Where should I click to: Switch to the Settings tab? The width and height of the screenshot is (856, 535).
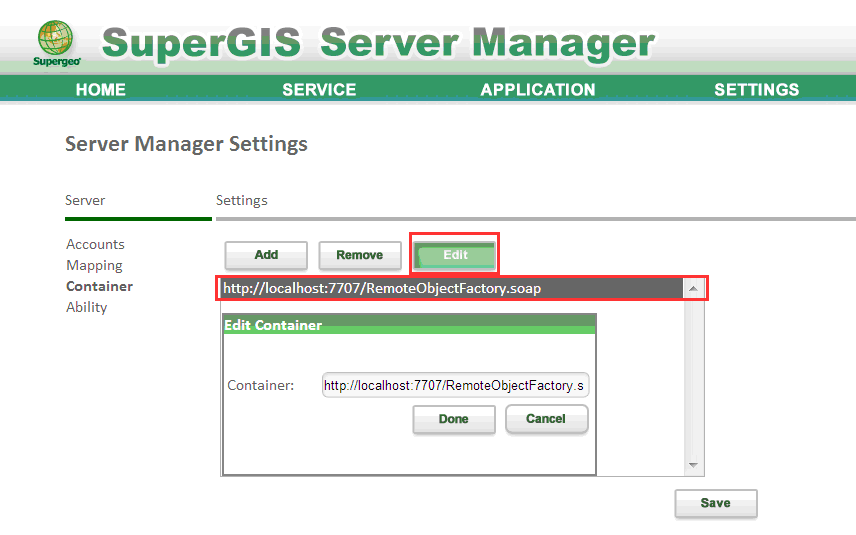(x=242, y=200)
